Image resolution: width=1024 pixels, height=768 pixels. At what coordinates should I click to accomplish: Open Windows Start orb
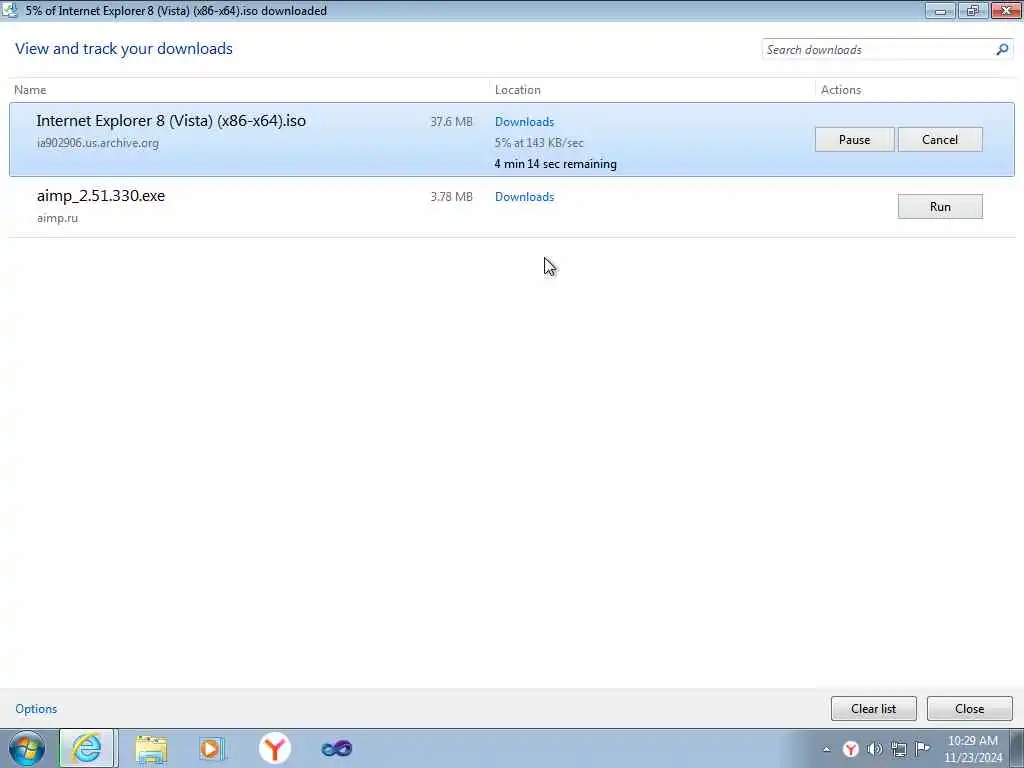tap(27, 748)
